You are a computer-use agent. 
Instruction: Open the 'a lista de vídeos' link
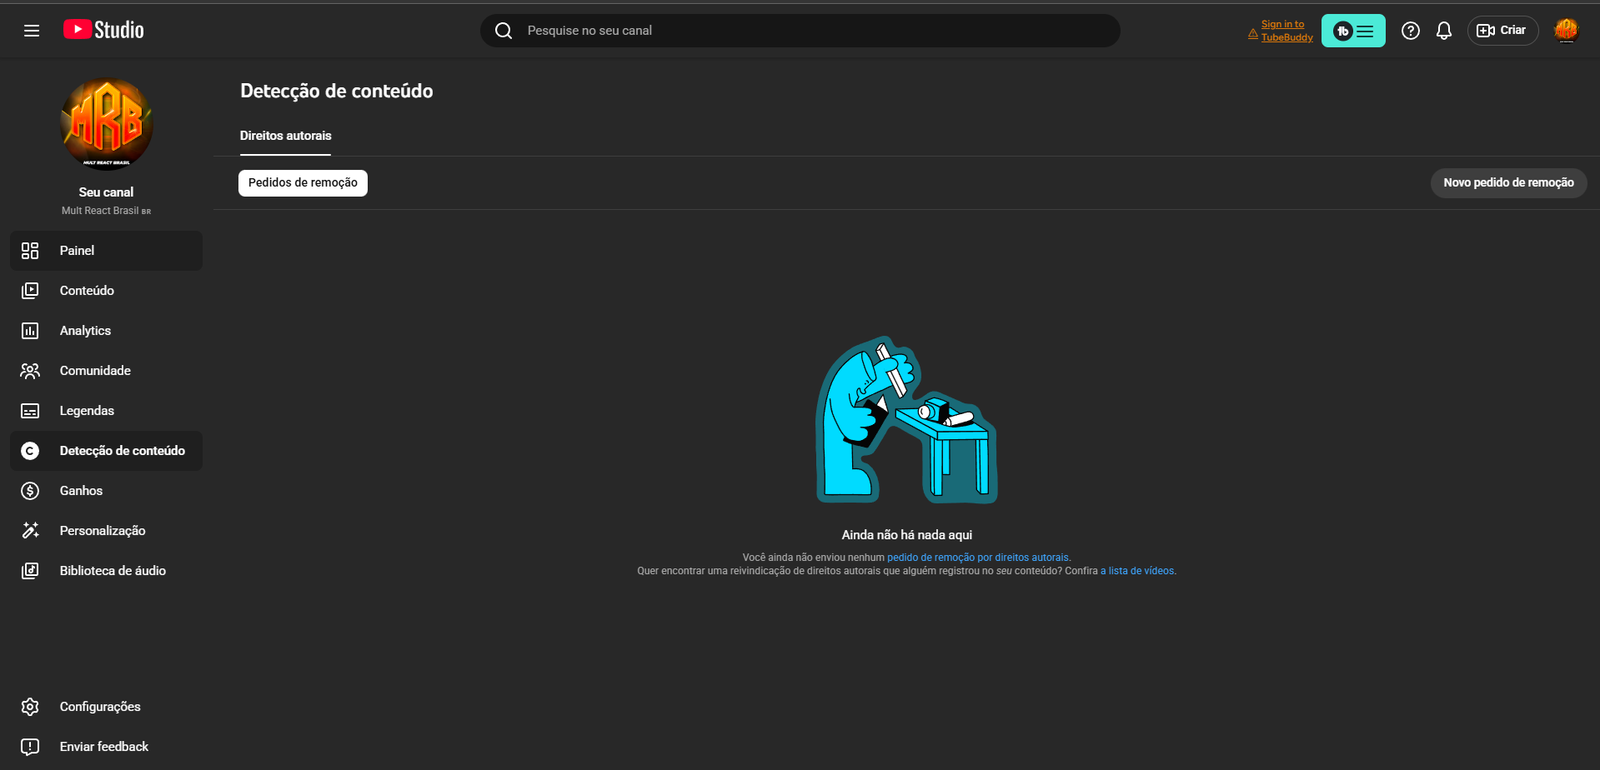(1138, 571)
